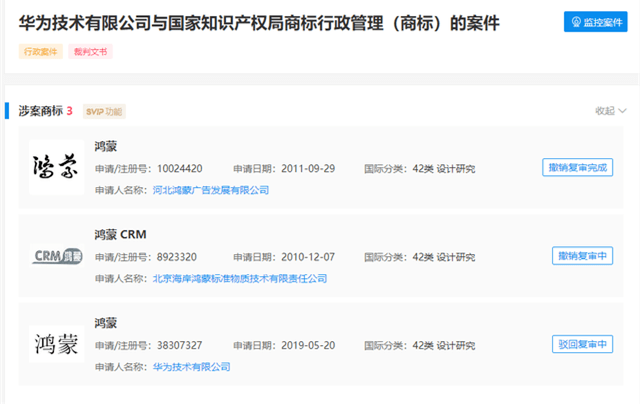The width and height of the screenshot is (640, 404).
Task: Click the 涉案商标 section heading
Action: [x=40, y=111]
